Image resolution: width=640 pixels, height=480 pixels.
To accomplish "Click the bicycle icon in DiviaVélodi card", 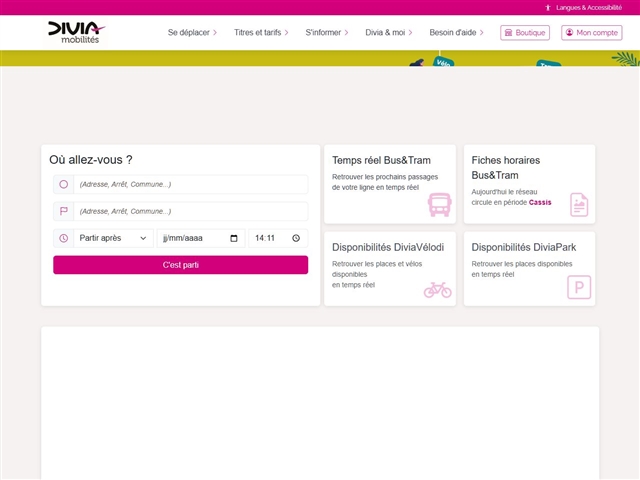I will (437, 290).
